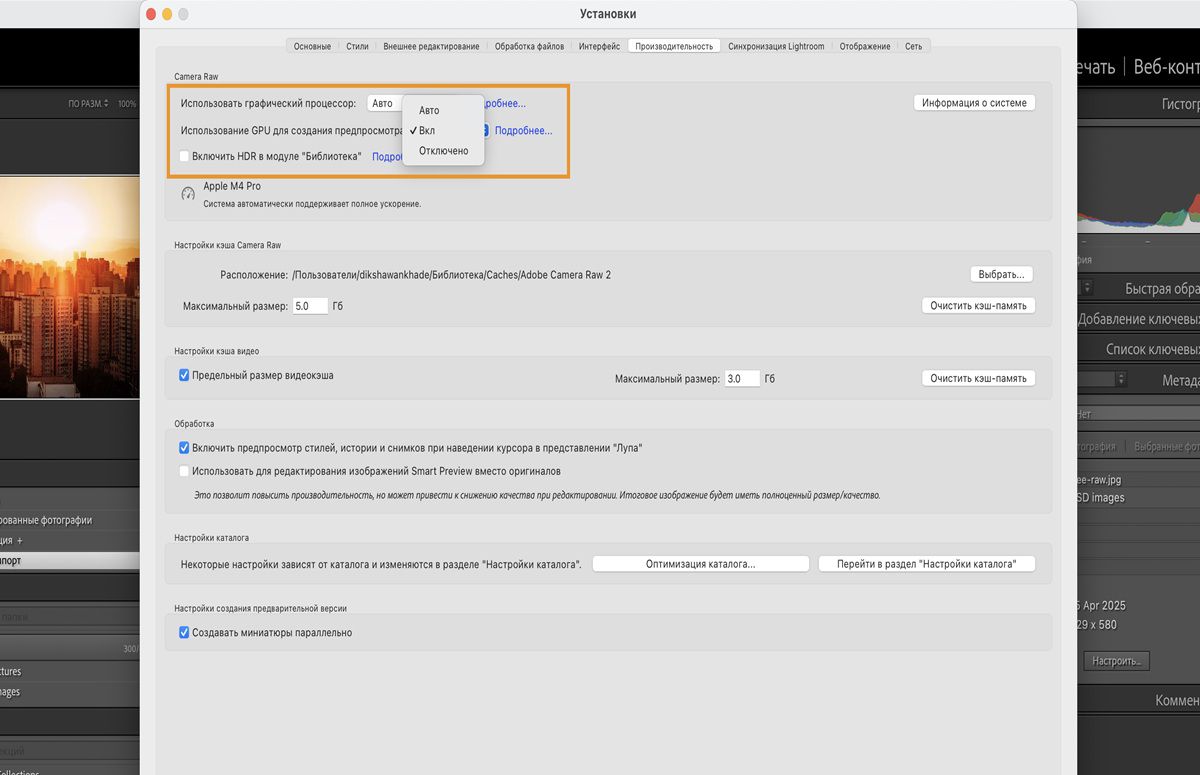This screenshot has width=1200, height=775.
Task: Toggle hover preview of styles checkbox
Action: pos(184,448)
